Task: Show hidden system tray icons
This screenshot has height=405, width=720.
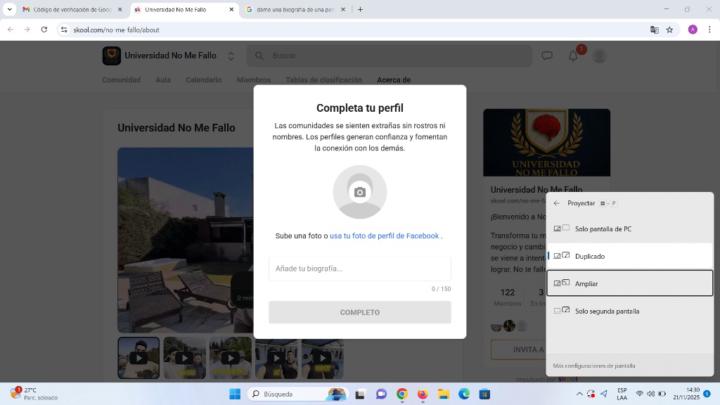Action: 579,394
